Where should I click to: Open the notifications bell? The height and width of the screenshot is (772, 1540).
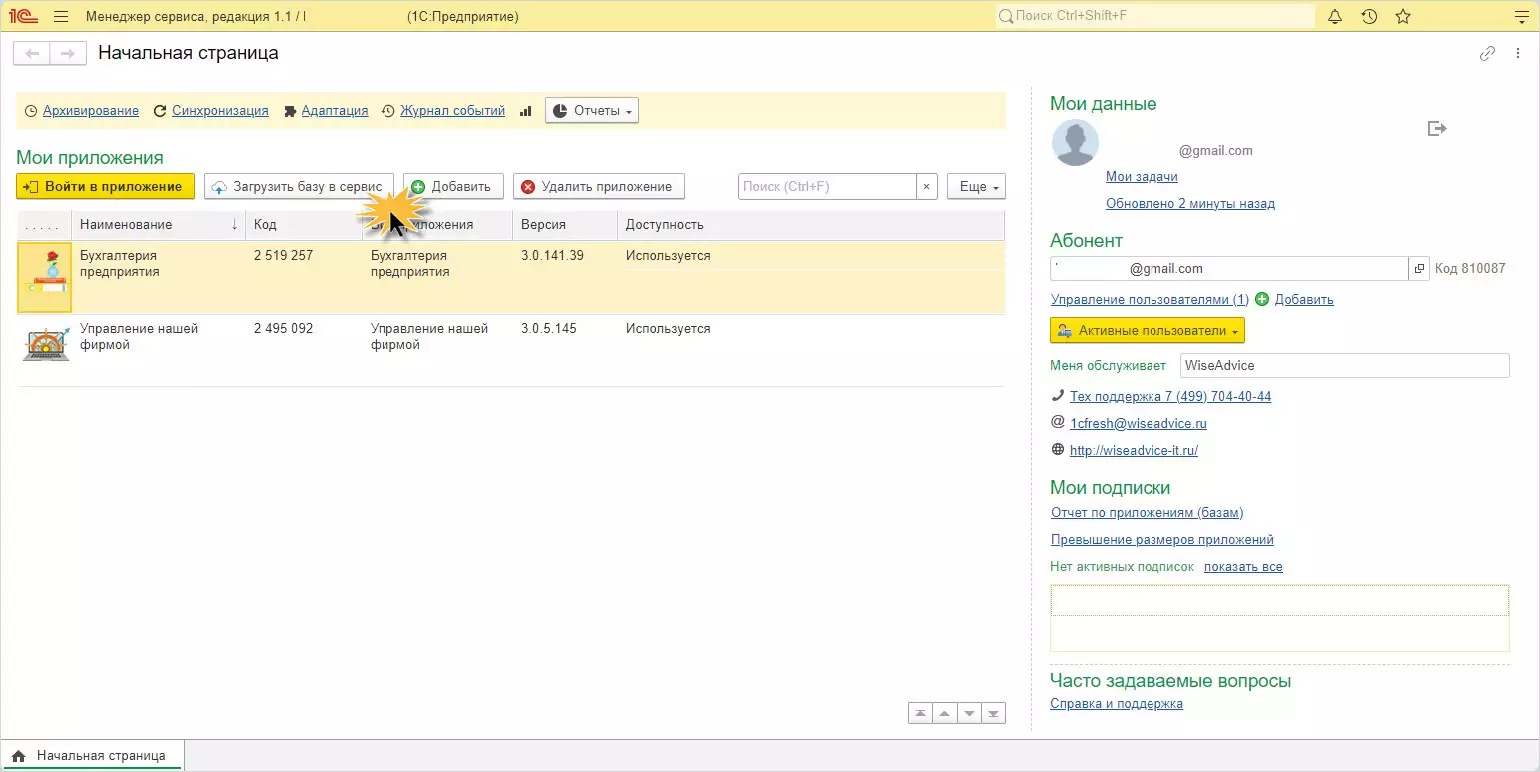point(1335,17)
